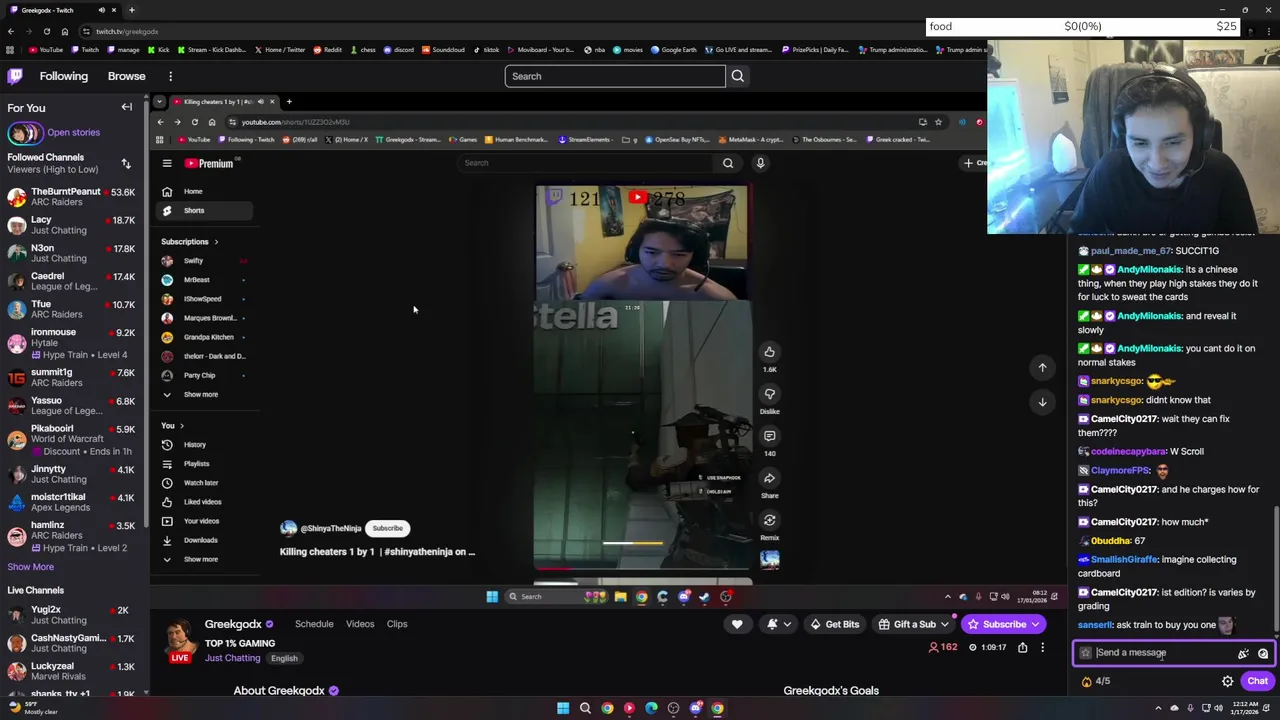Share the YouTube short
The width and height of the screenshot is (1280, 720).
coord(769,478)
